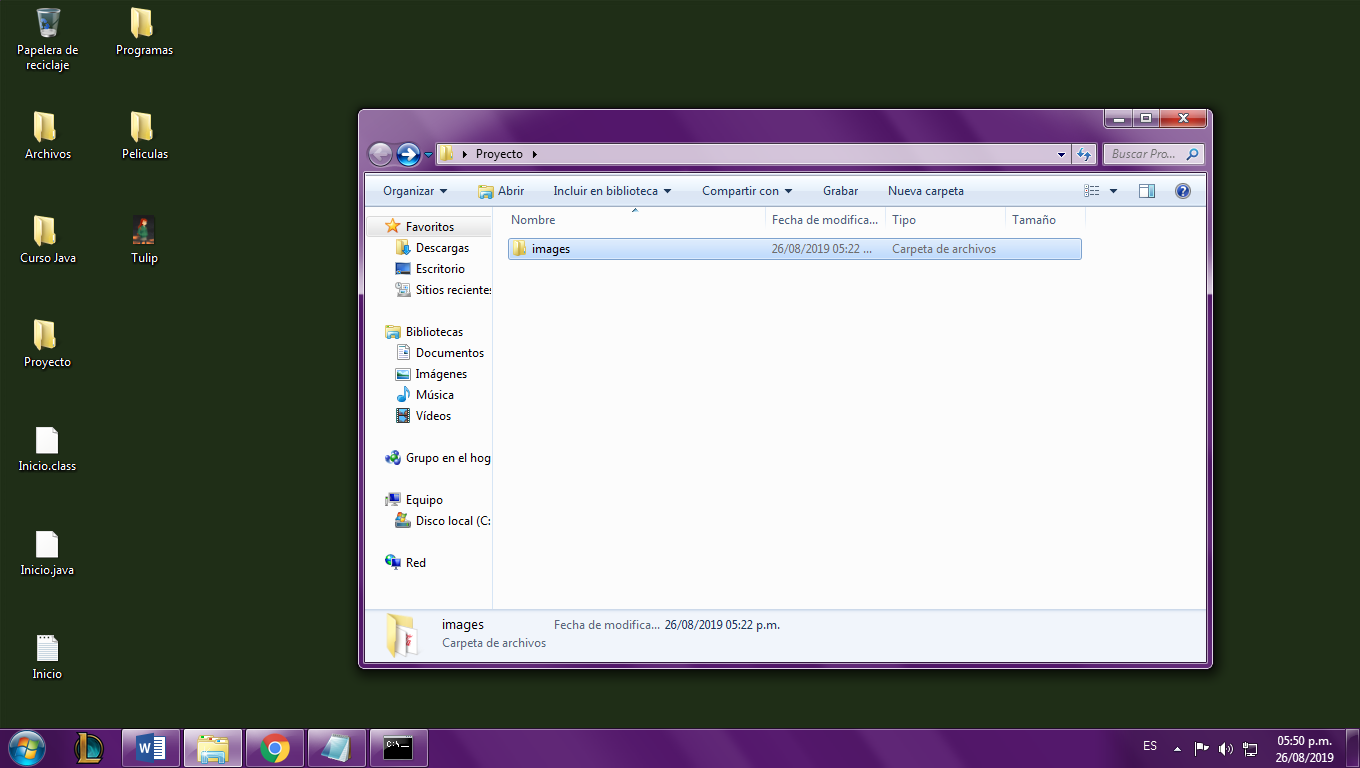The image size is (1360, 768).
Task: Show hidden tray icons arrow
Action: [x=1177, y=748]
